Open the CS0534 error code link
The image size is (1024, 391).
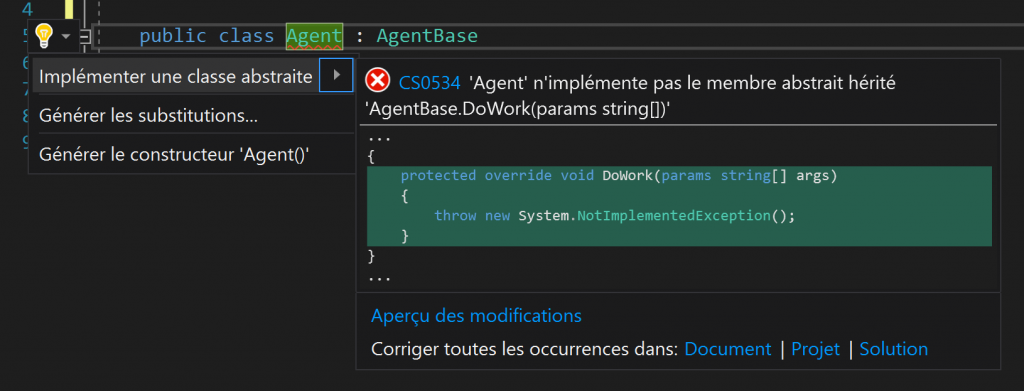coord(429,83)
